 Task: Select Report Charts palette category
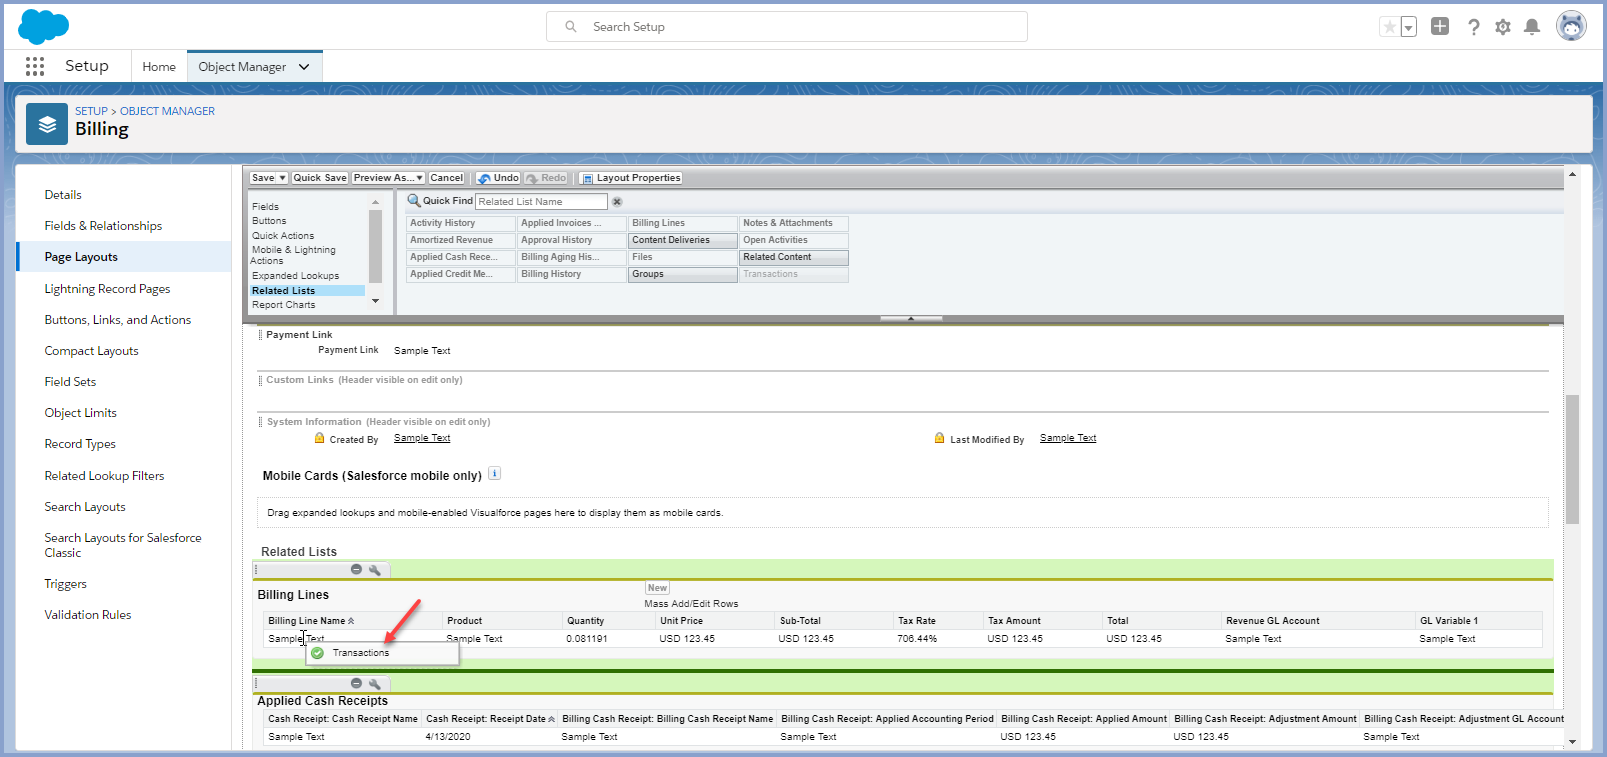(284, 305)
